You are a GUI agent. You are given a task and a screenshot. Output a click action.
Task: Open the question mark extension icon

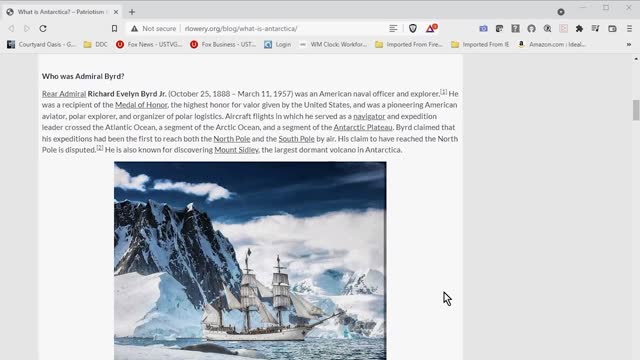516,29
